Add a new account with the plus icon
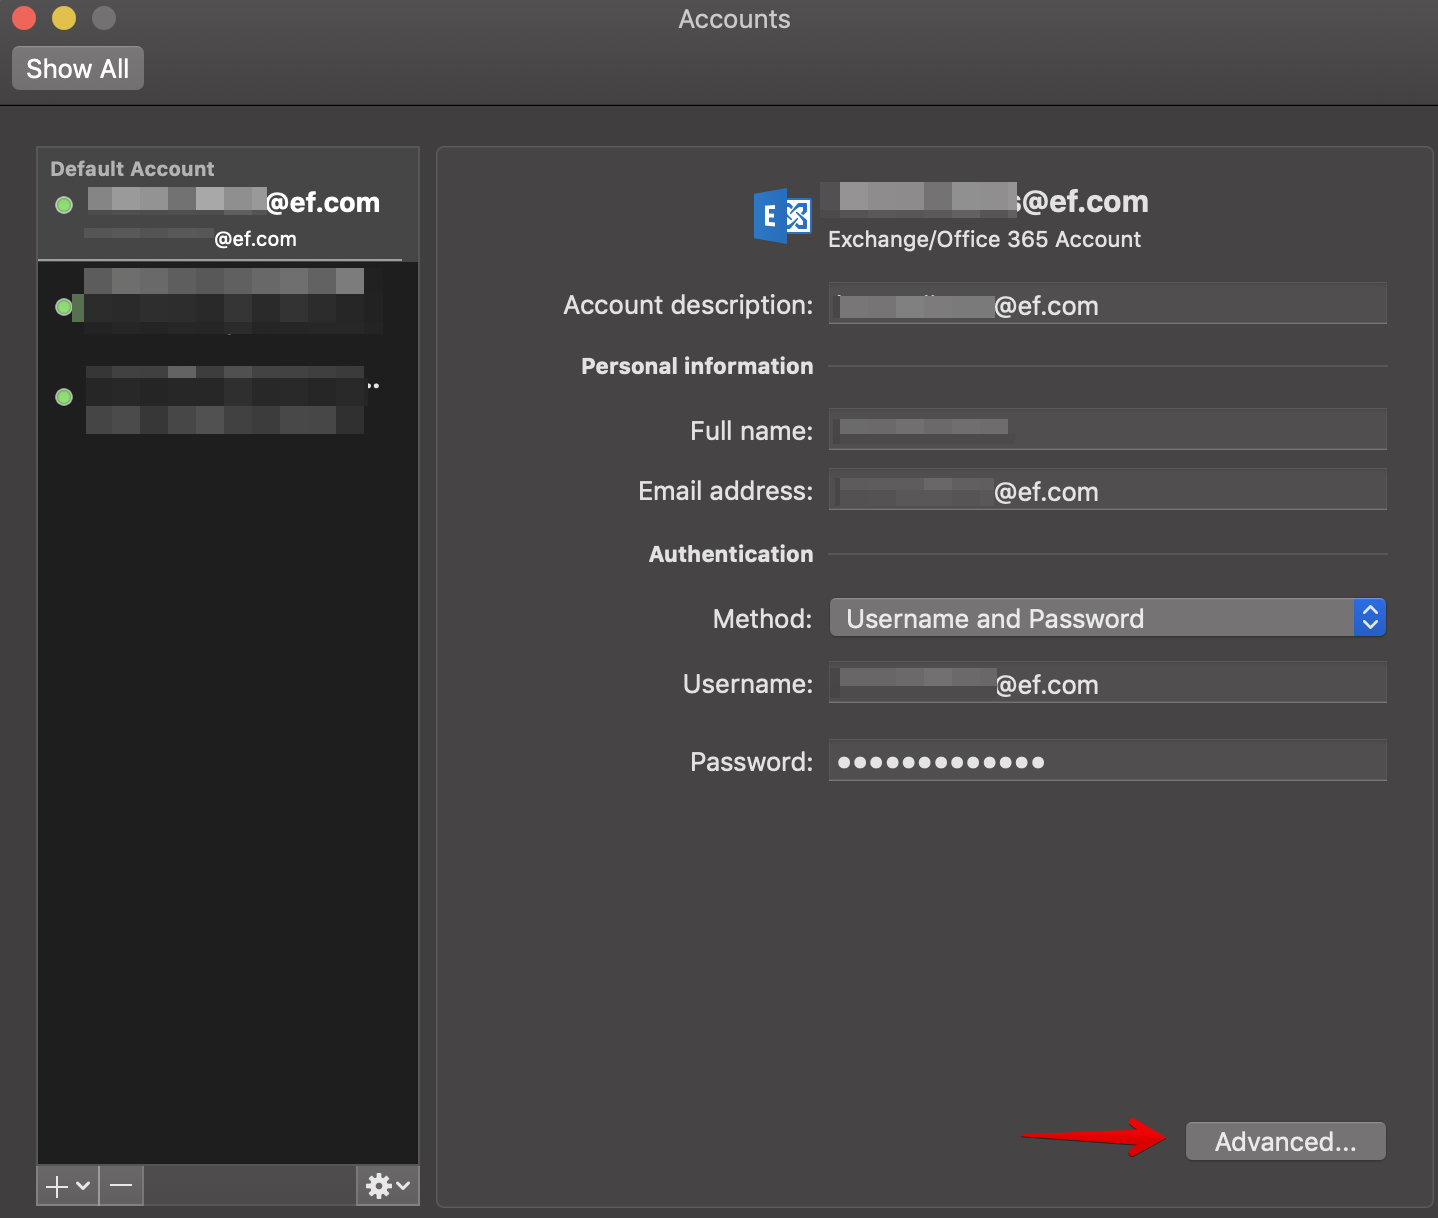 click(57, 1185)
